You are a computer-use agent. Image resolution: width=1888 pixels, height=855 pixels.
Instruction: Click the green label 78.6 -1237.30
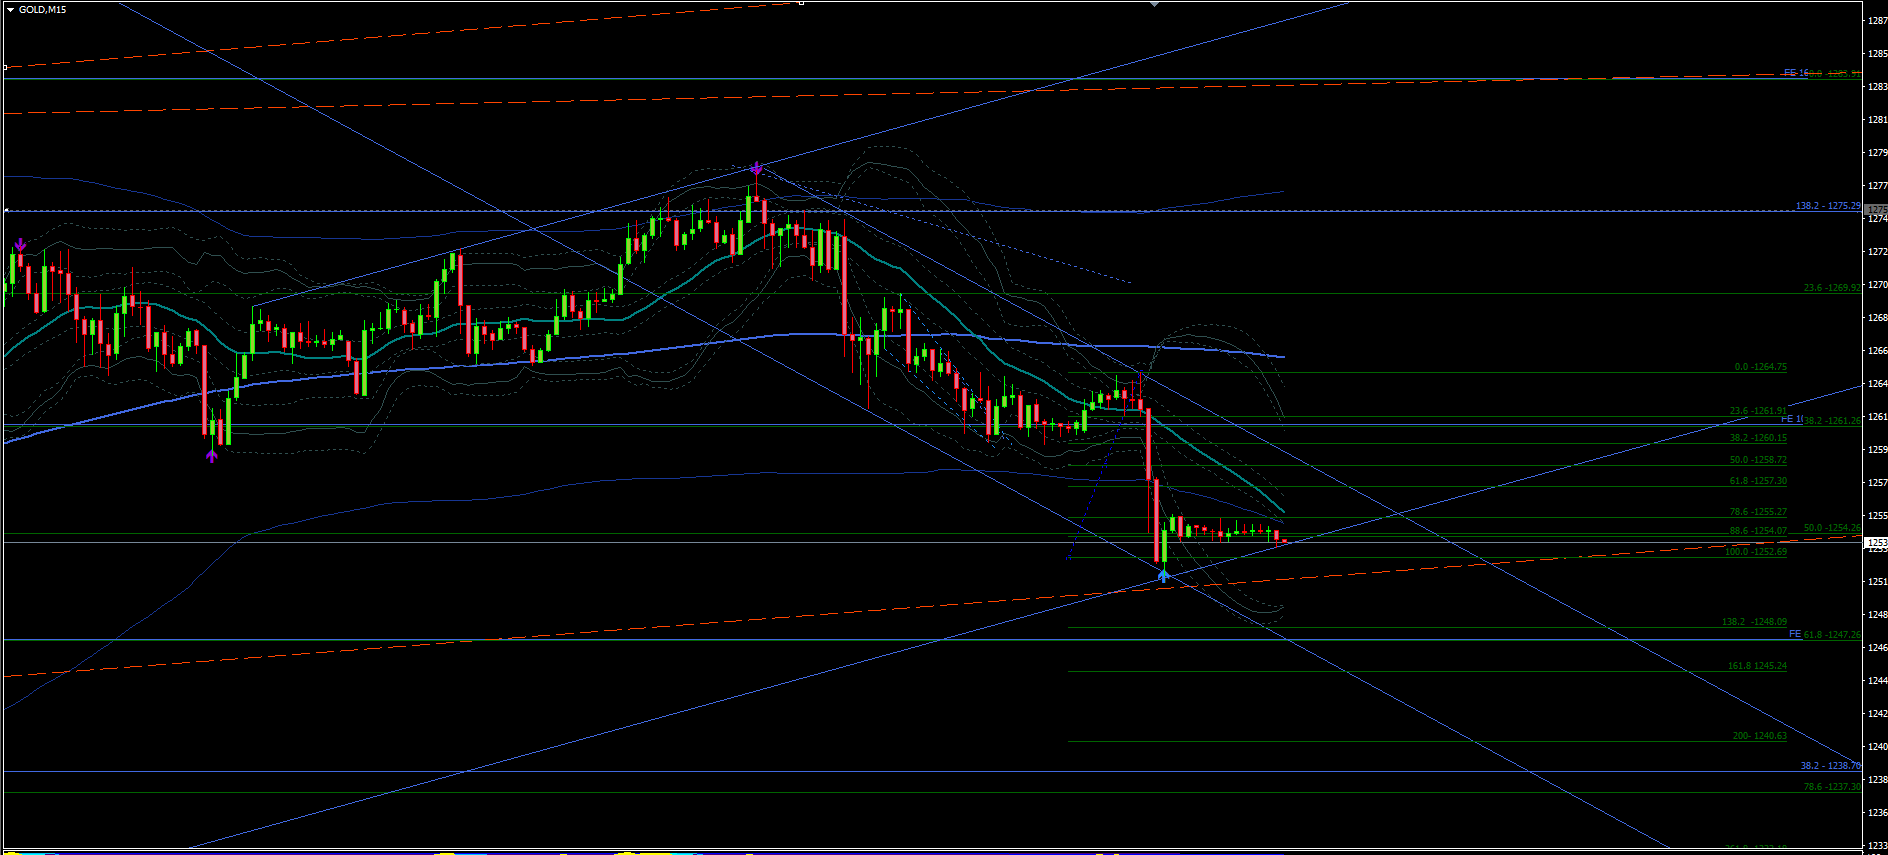tap(1832, 787)
